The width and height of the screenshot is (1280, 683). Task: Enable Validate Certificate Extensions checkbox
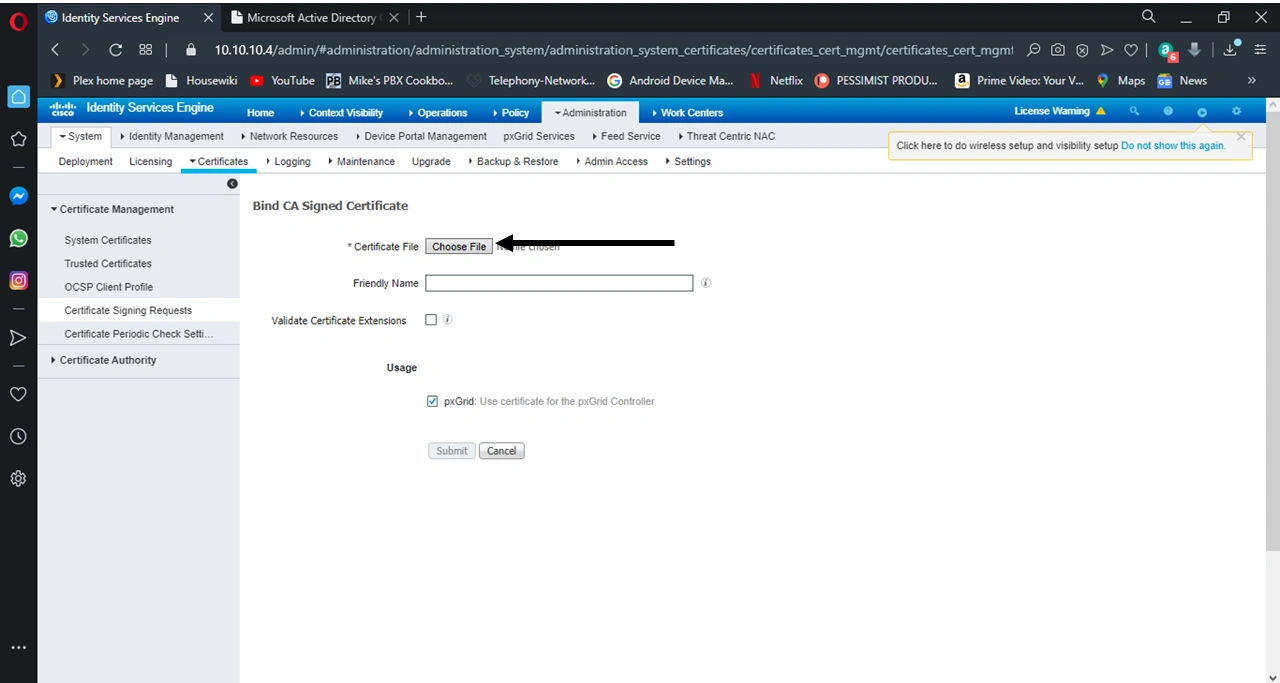coord(431,320)
